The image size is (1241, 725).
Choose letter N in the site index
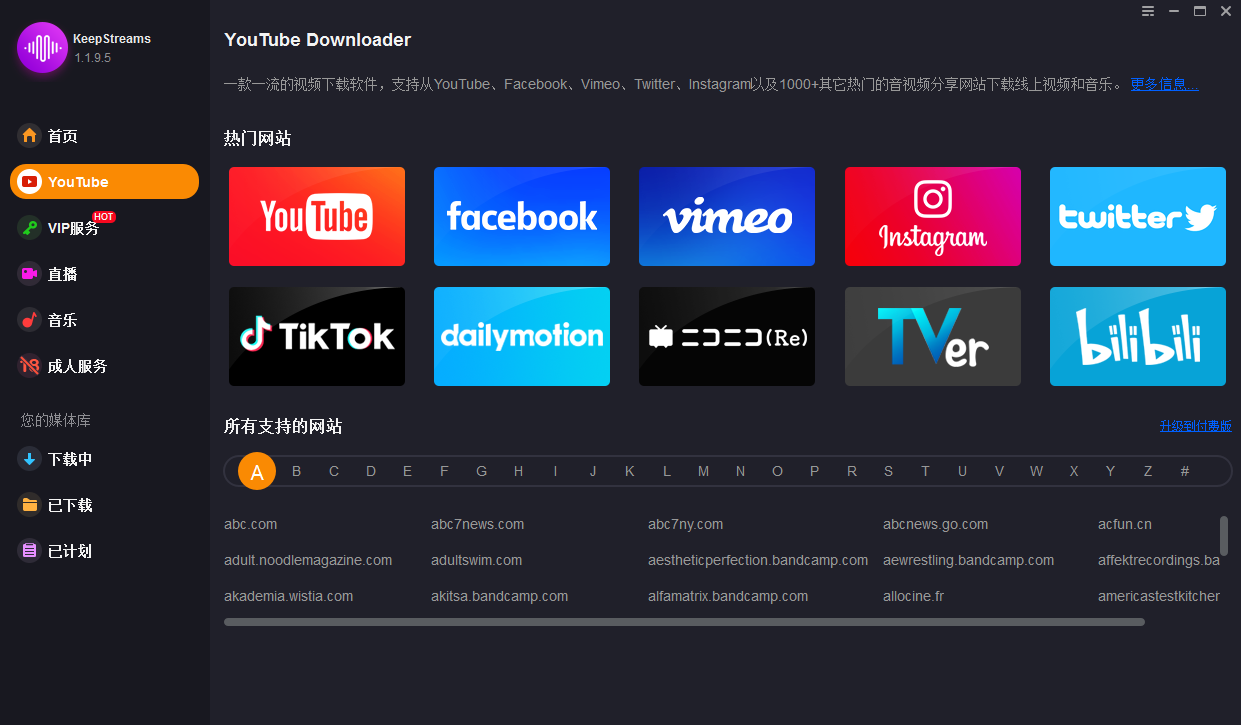pyautogui.click(x=740, y=471)
